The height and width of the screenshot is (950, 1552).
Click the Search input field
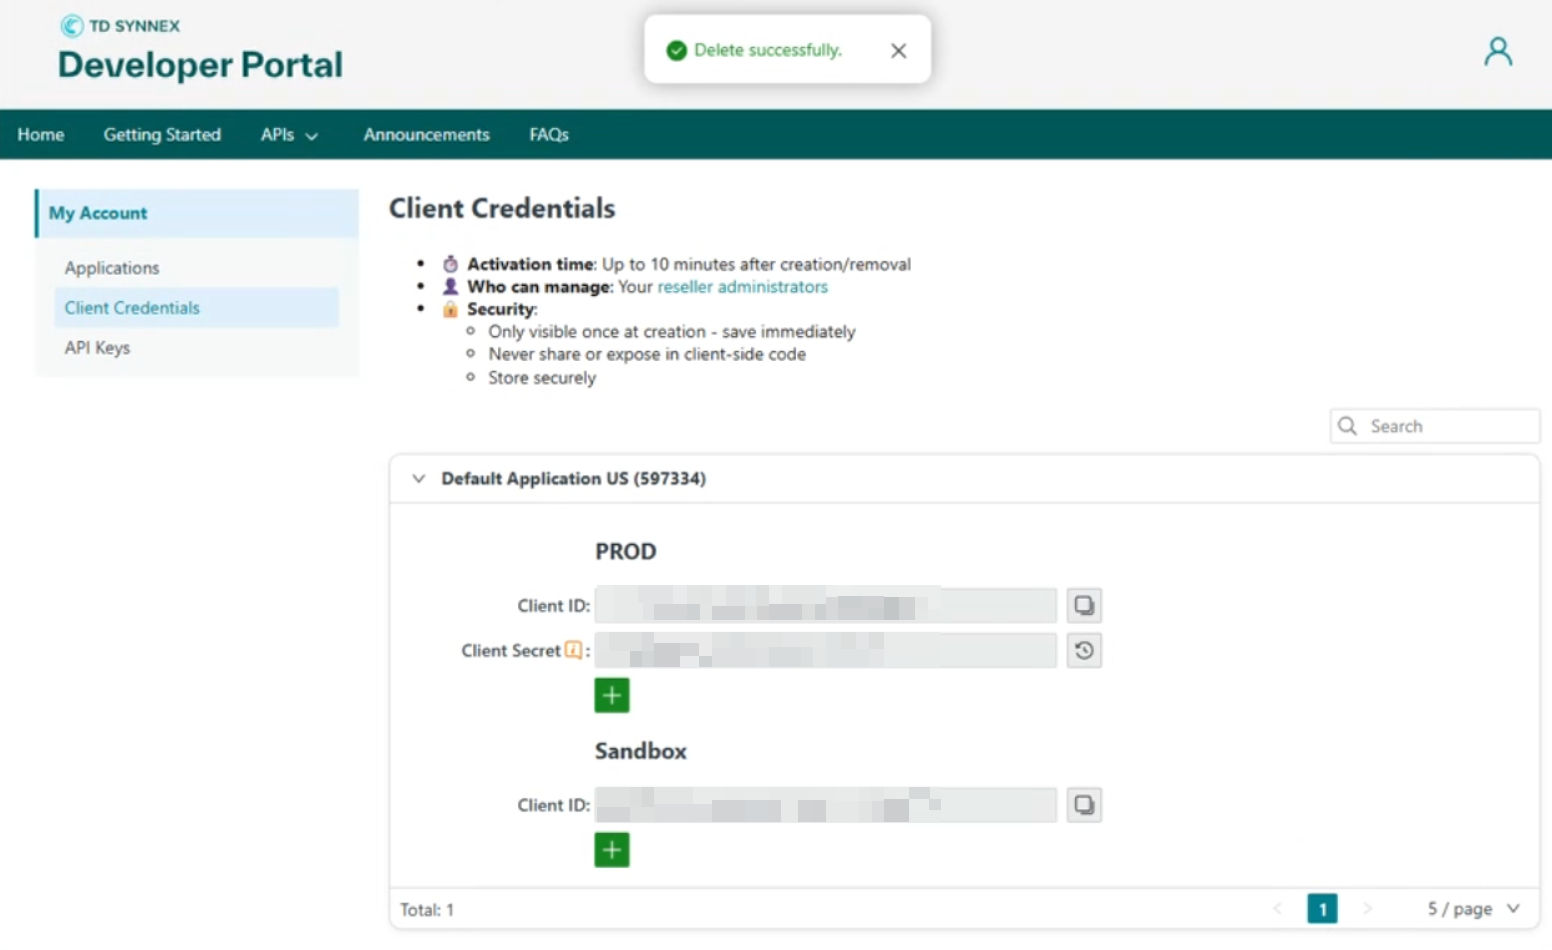click(1445, 426)
